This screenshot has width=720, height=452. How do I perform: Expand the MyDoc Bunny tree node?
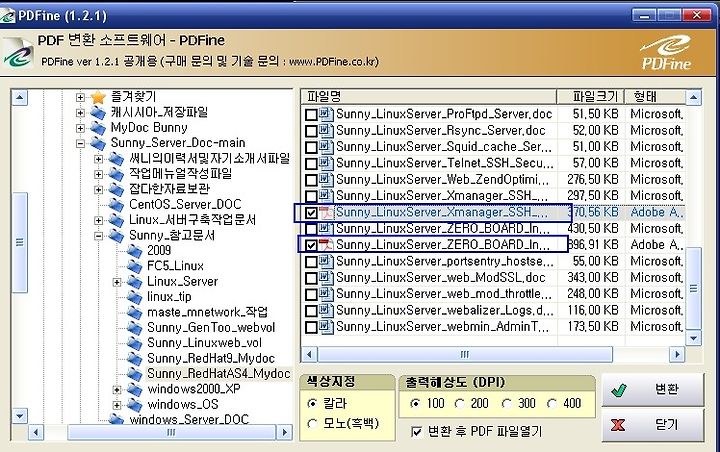pyautogui.click(x=80, y=128)
